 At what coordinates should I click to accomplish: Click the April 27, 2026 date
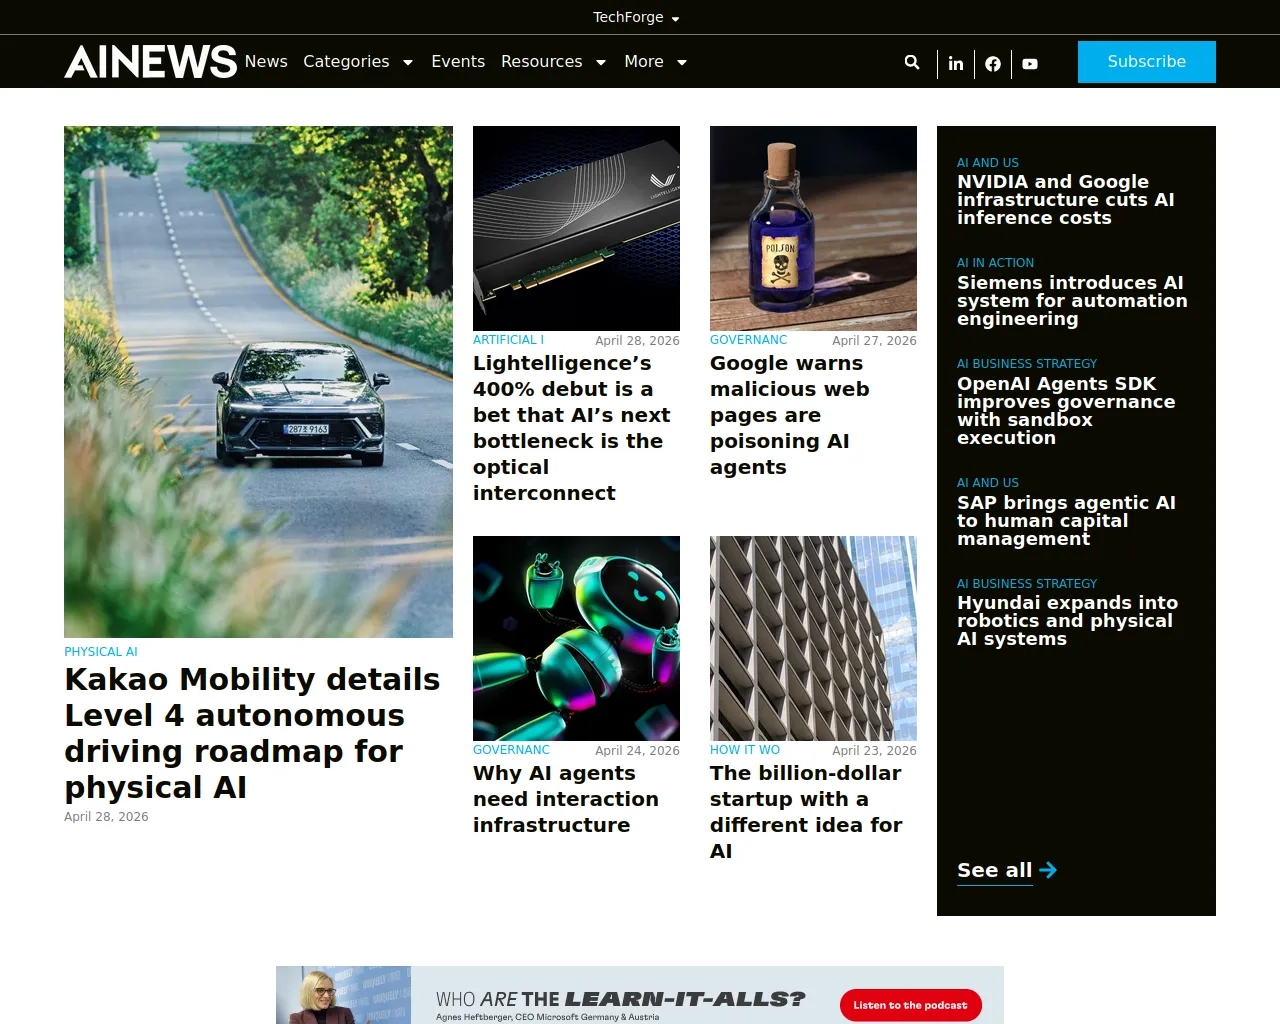[x=874, y=341]
